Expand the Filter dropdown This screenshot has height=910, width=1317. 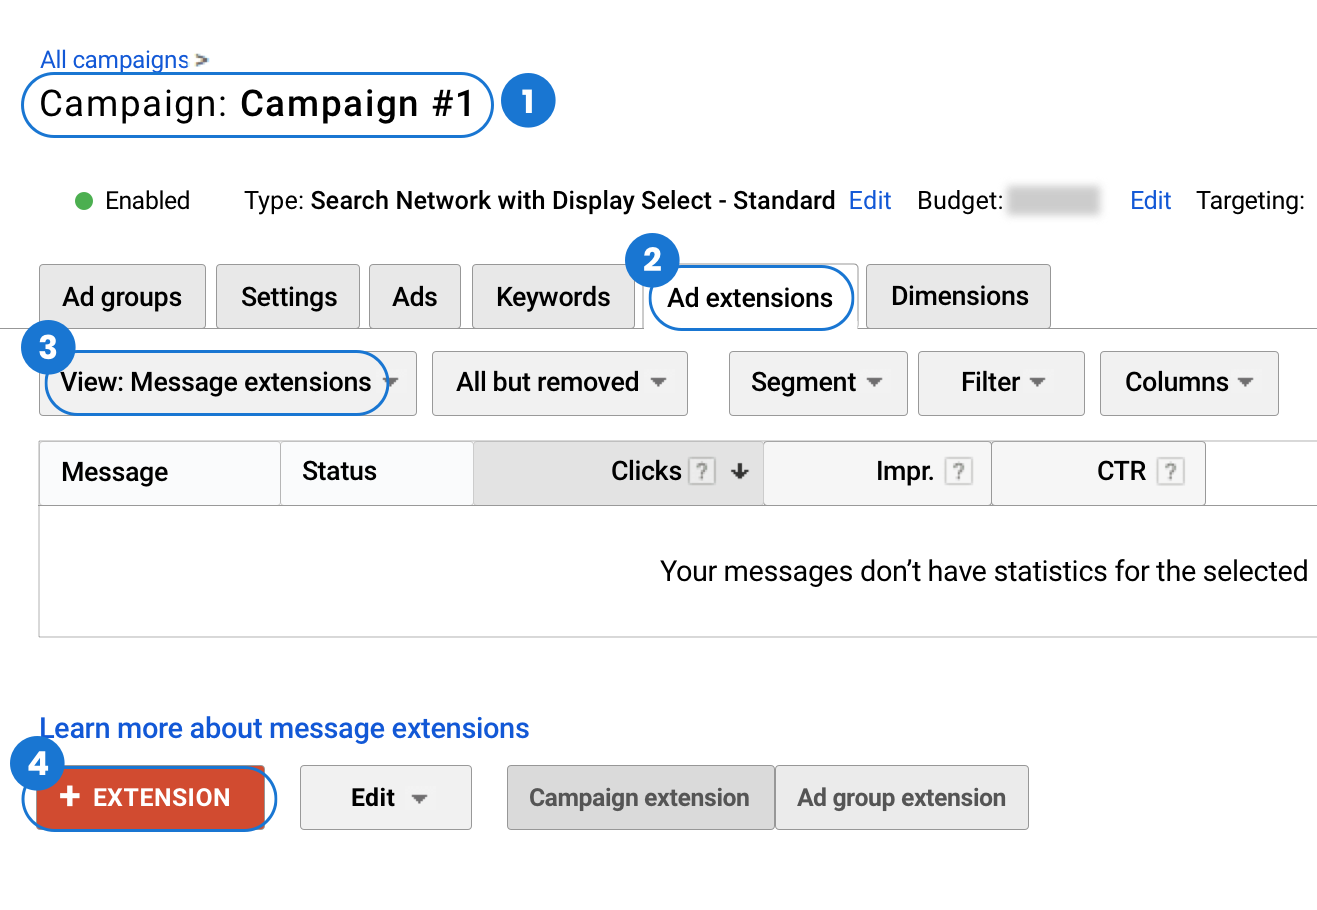1000,383
